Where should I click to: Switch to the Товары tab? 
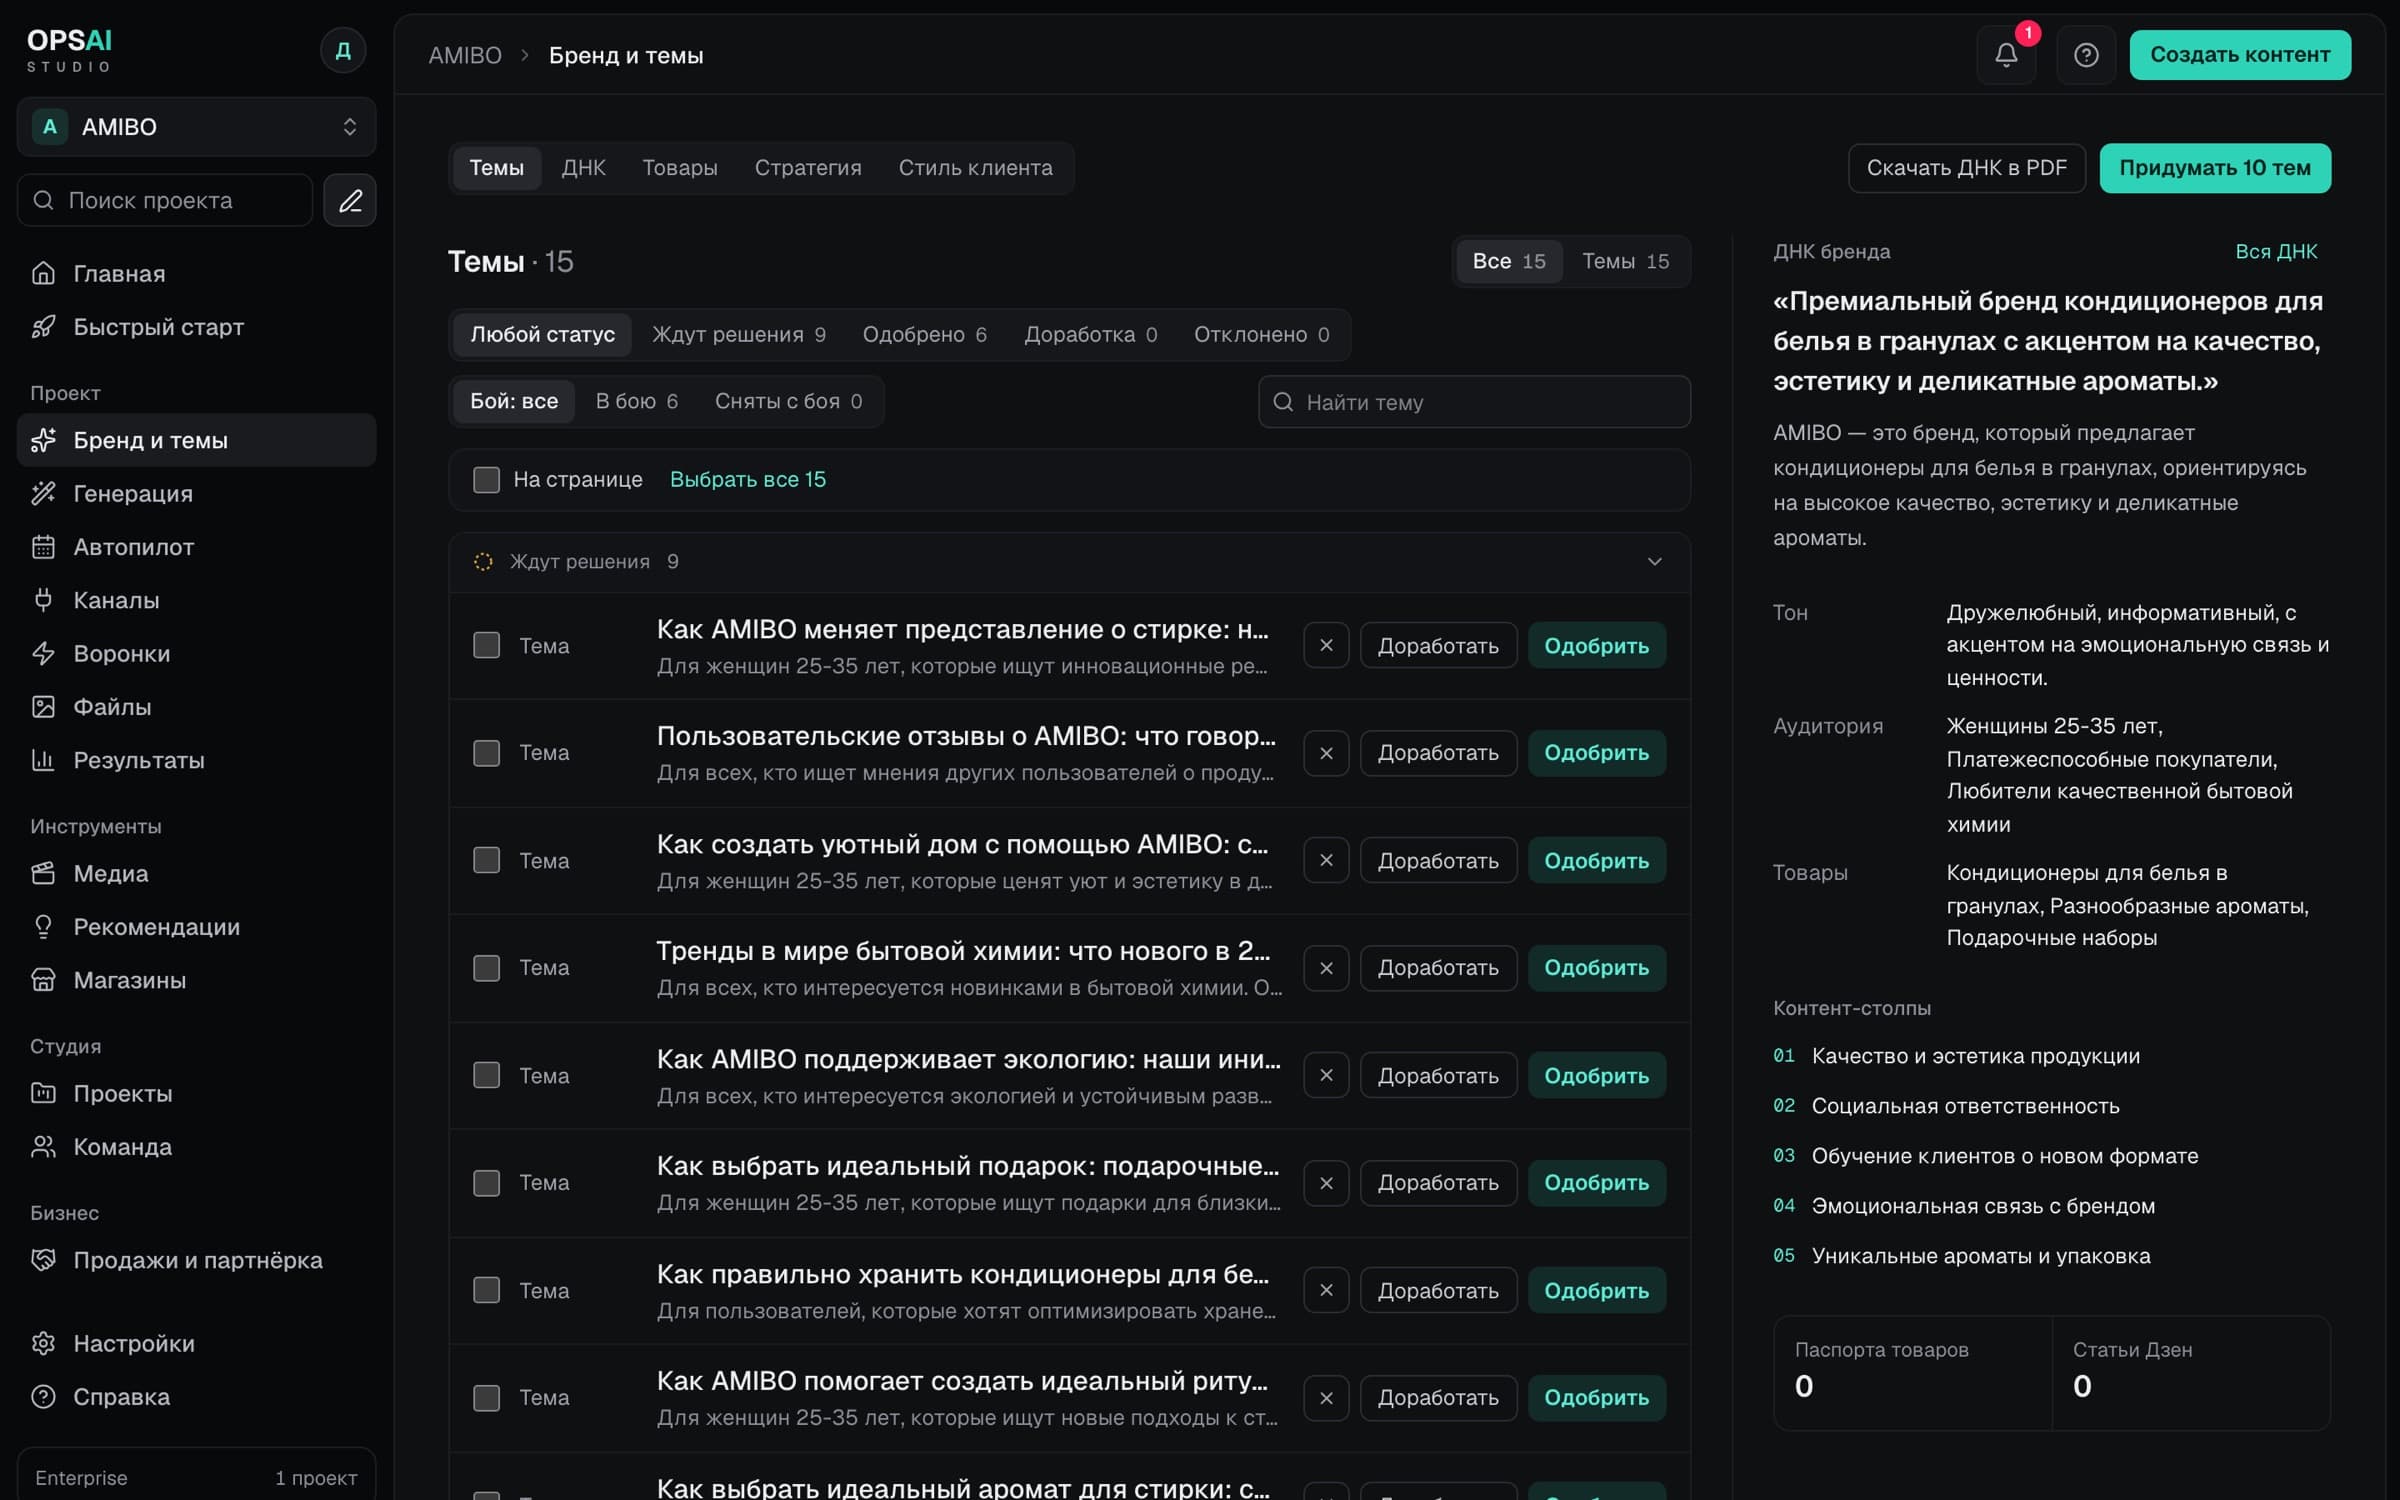680,168
